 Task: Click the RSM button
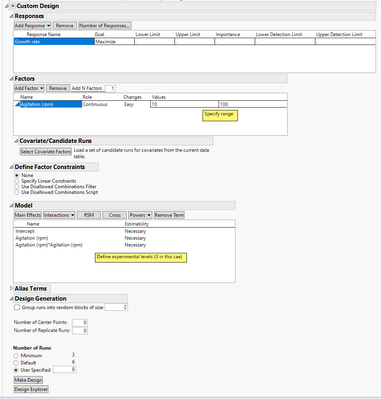click(89, 215)
